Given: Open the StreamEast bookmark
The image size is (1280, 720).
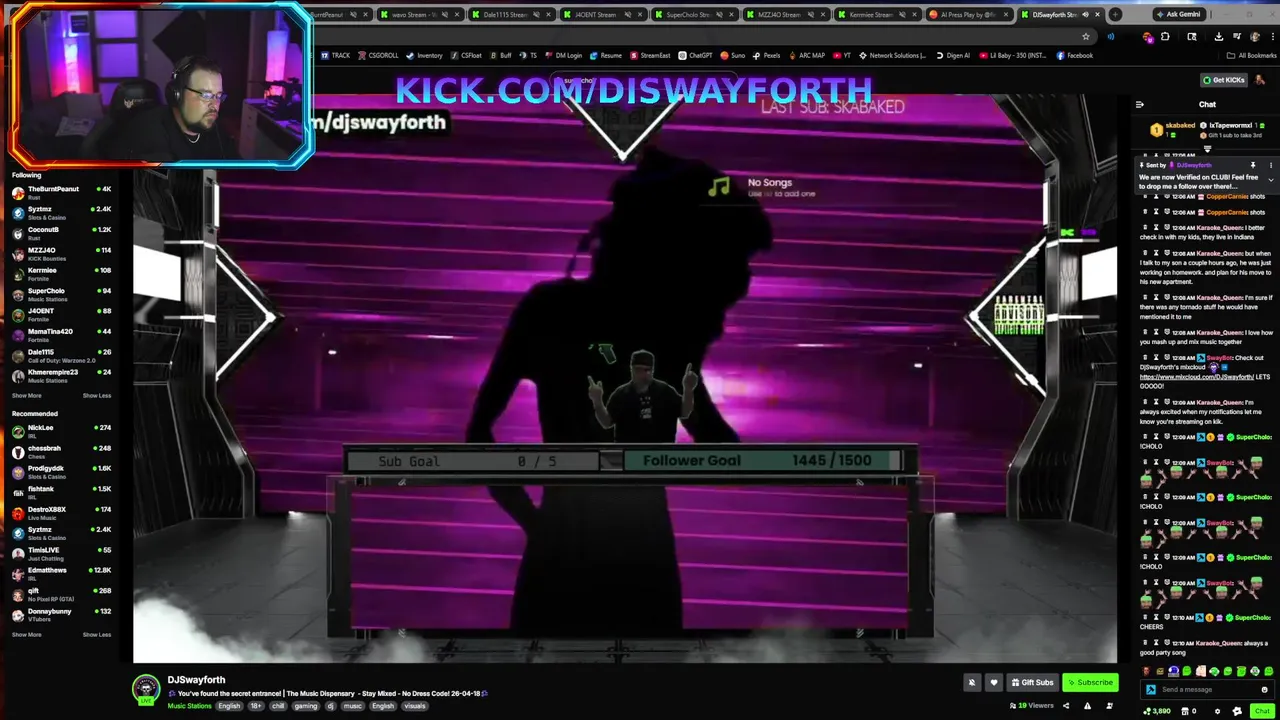Looking at the screenshot, I should click(x=650, y=55).
